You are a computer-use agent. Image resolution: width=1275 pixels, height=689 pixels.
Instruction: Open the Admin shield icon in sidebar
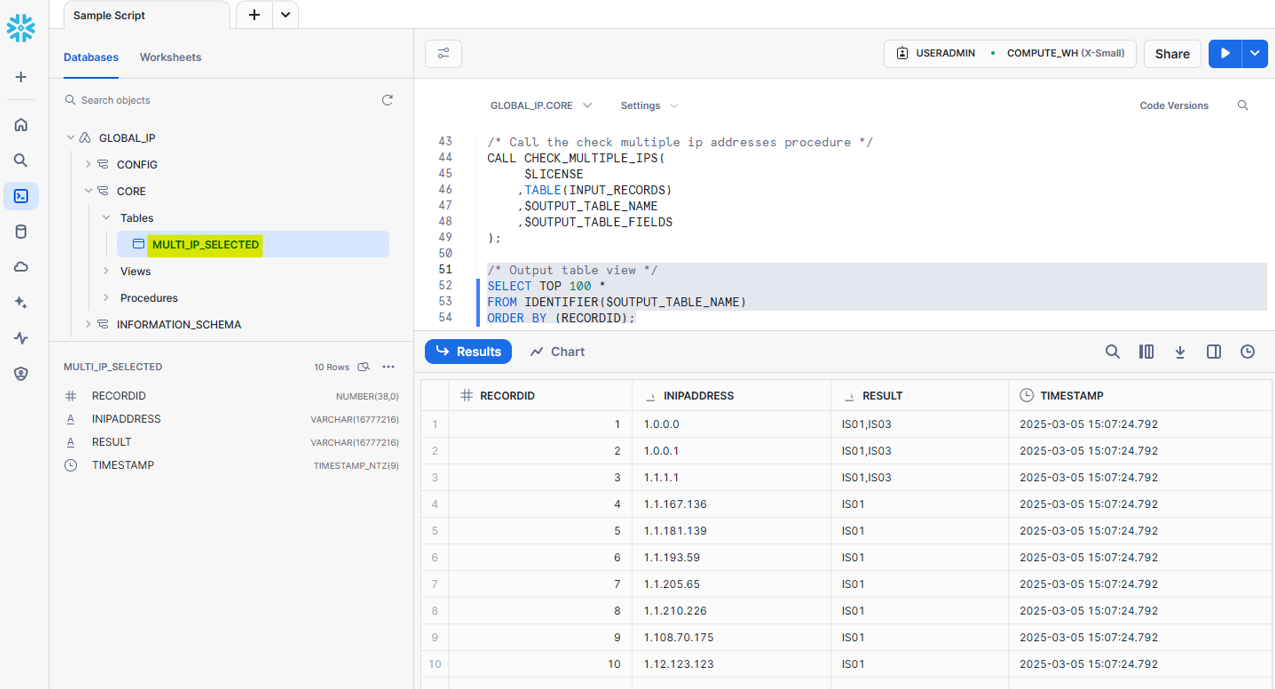(x=21, y=374)
